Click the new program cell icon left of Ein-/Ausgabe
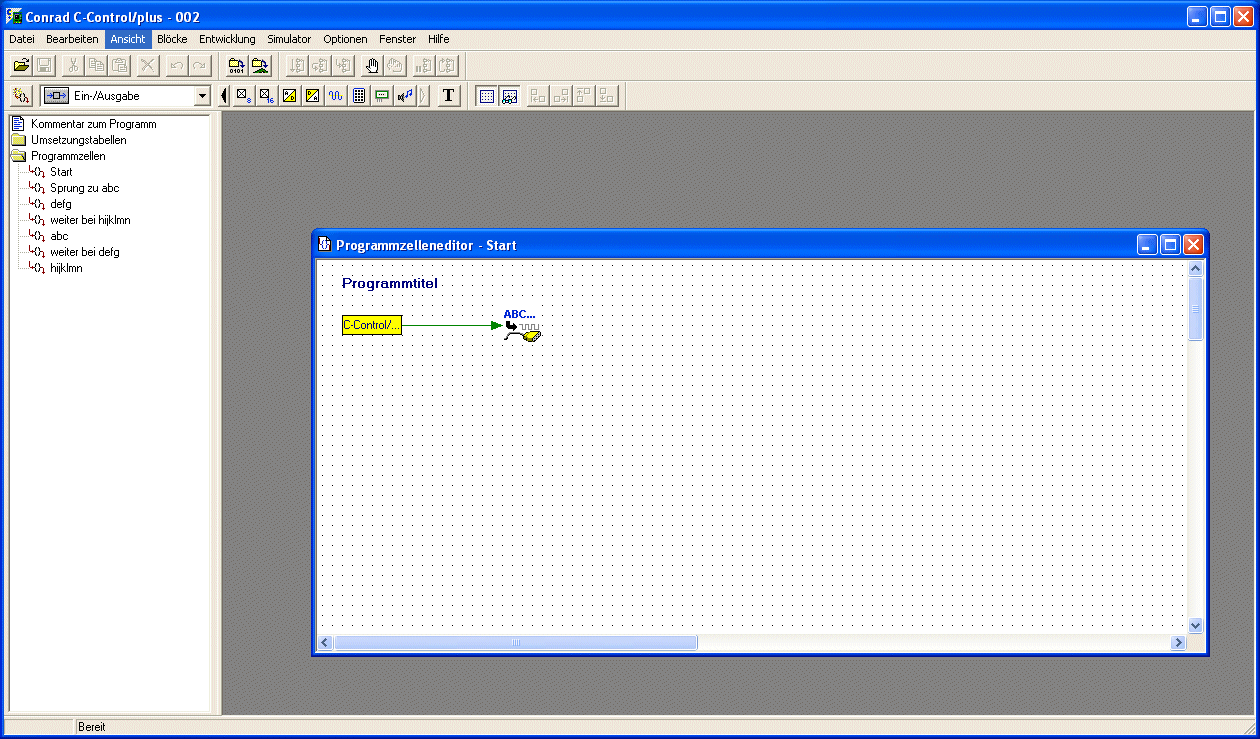 (x=21, y=96)
